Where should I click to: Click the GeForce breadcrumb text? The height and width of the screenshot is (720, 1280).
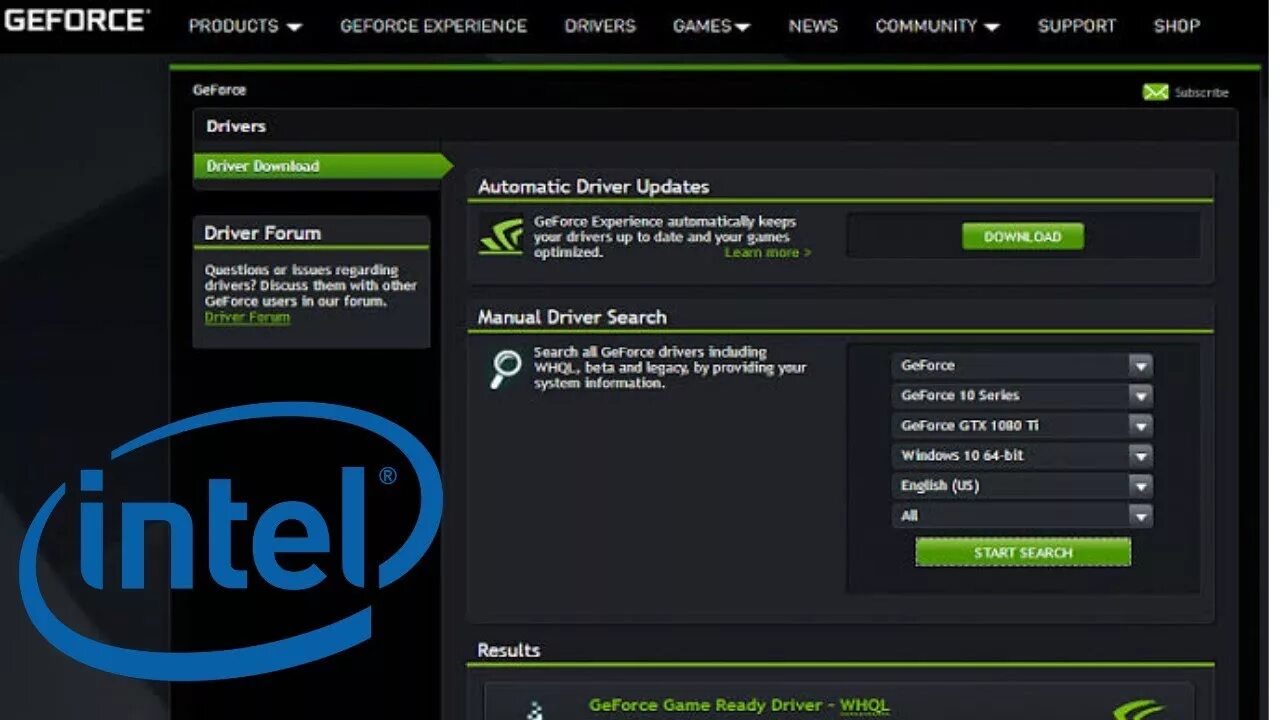(x=219, y=90)
